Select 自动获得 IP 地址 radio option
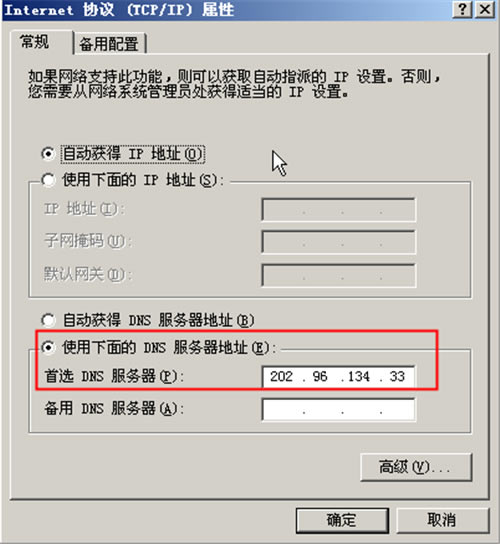The width and height of the screenshot is (500, 544). click(48, 154)
